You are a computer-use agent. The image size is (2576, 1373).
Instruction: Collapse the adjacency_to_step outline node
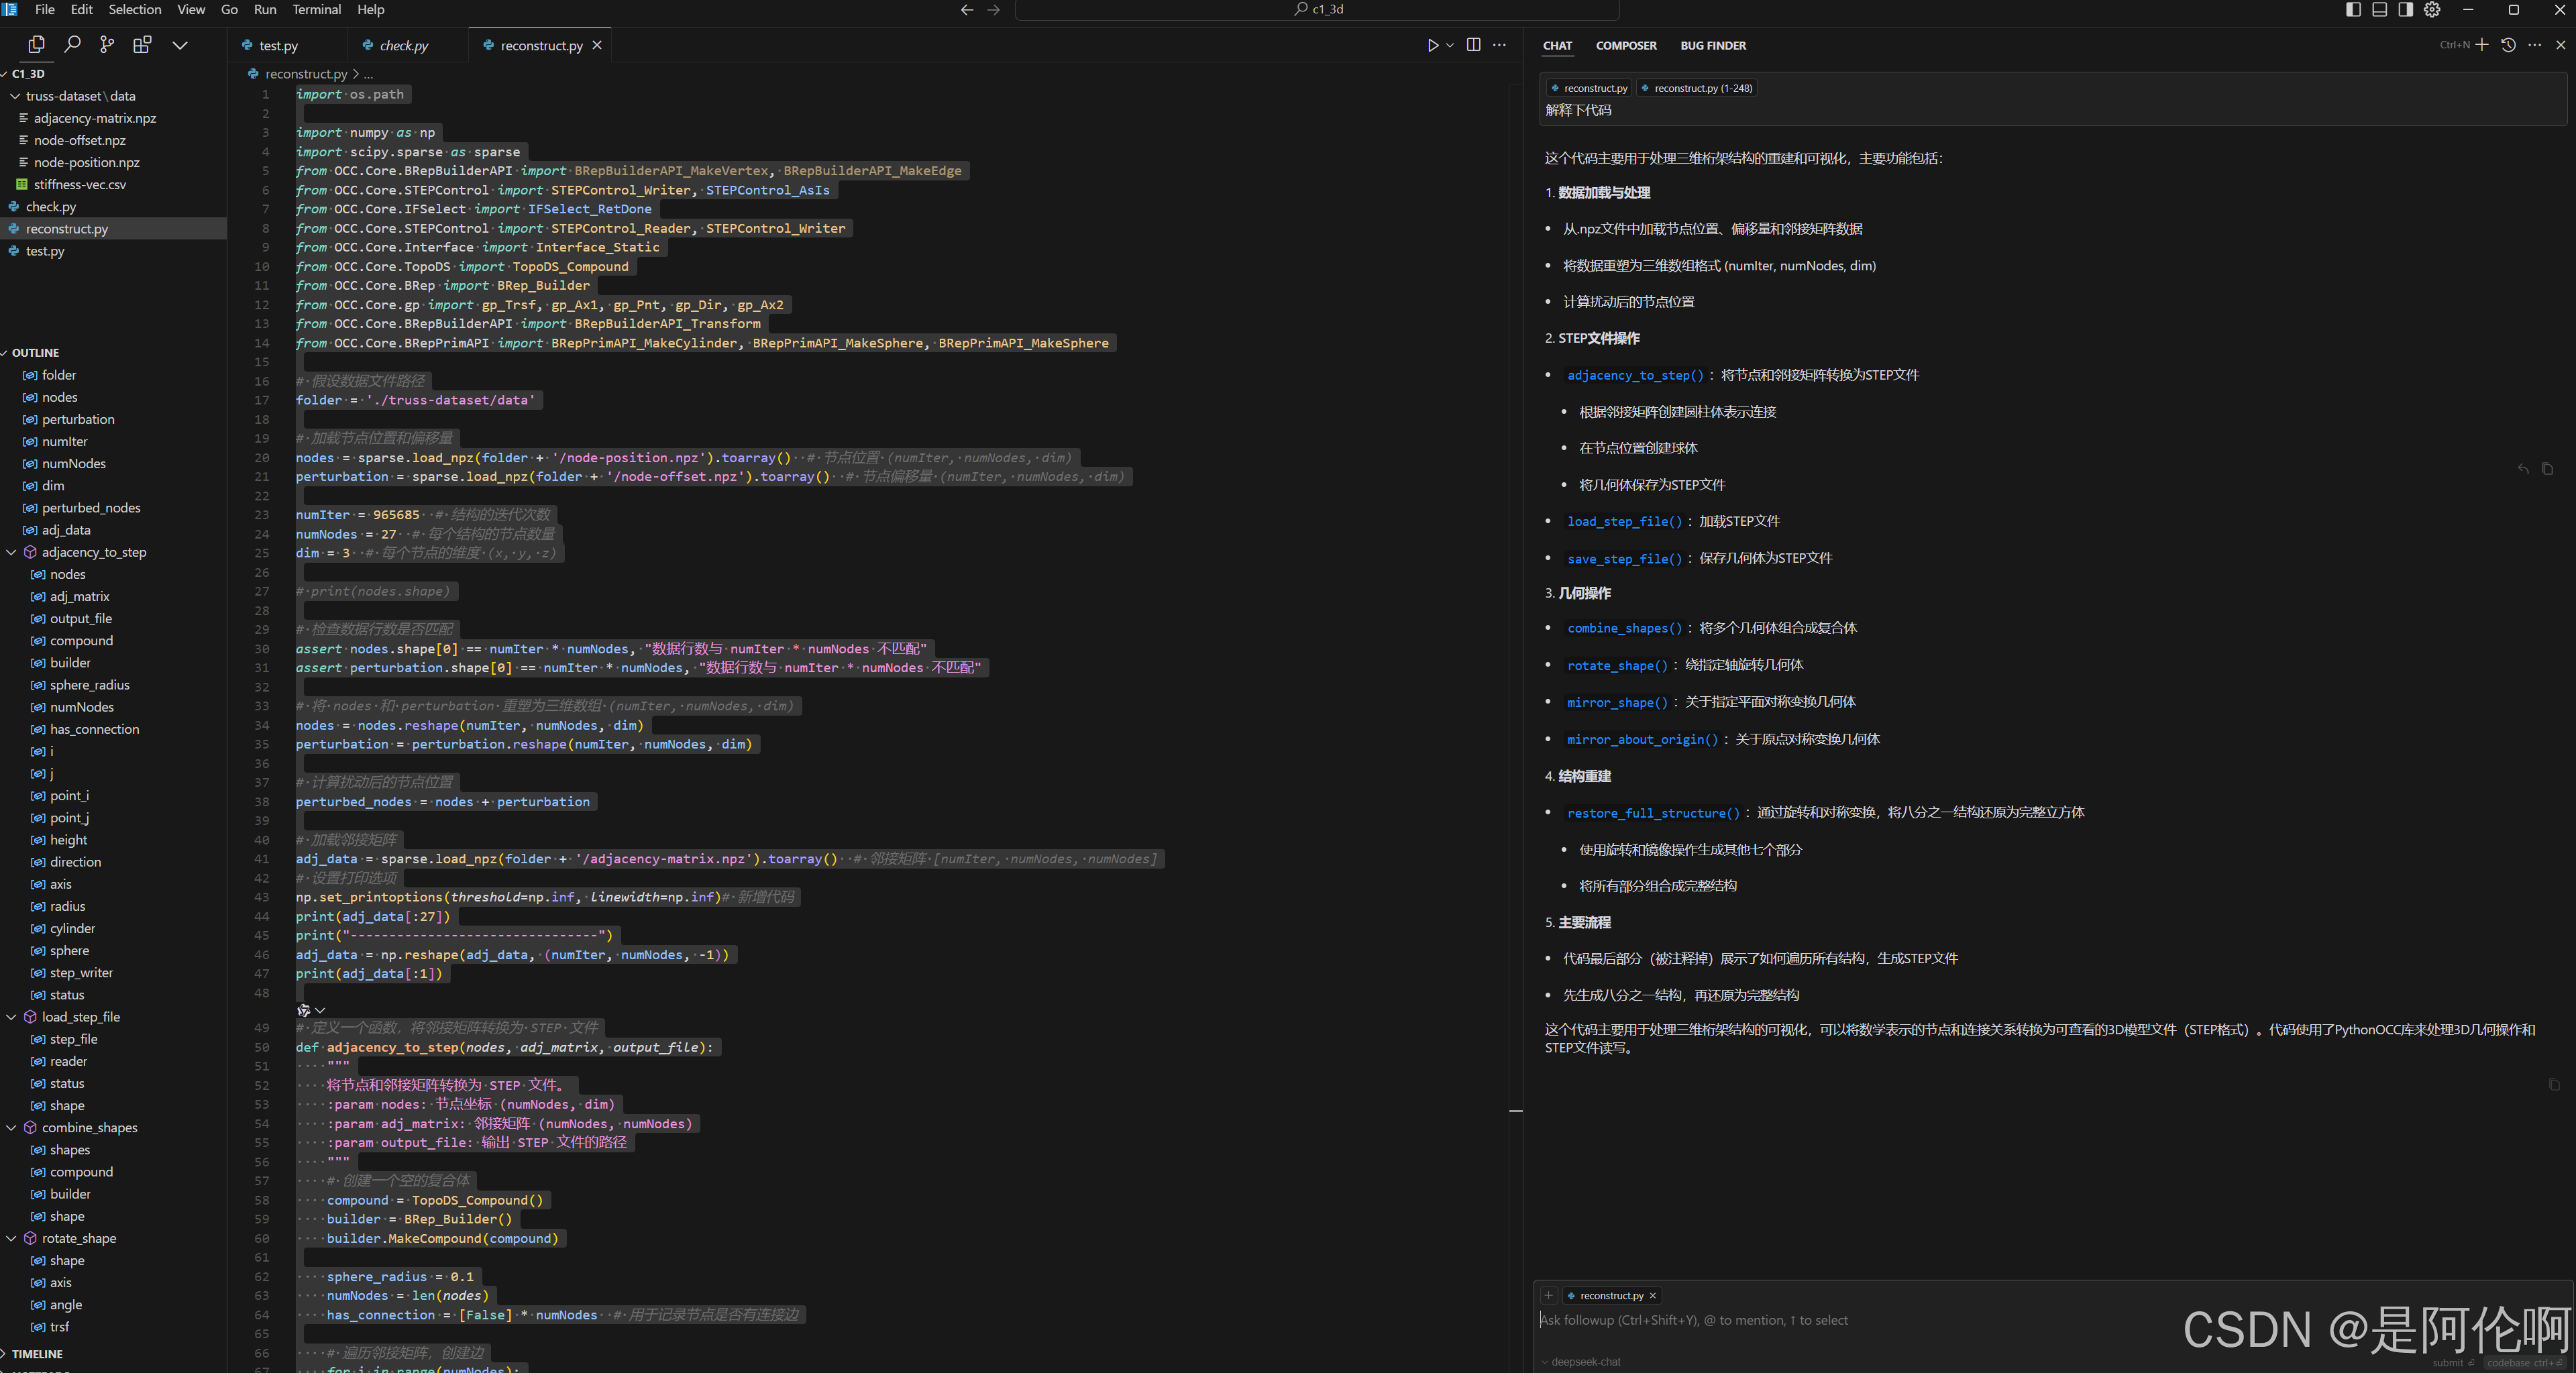tap(12, 552)
